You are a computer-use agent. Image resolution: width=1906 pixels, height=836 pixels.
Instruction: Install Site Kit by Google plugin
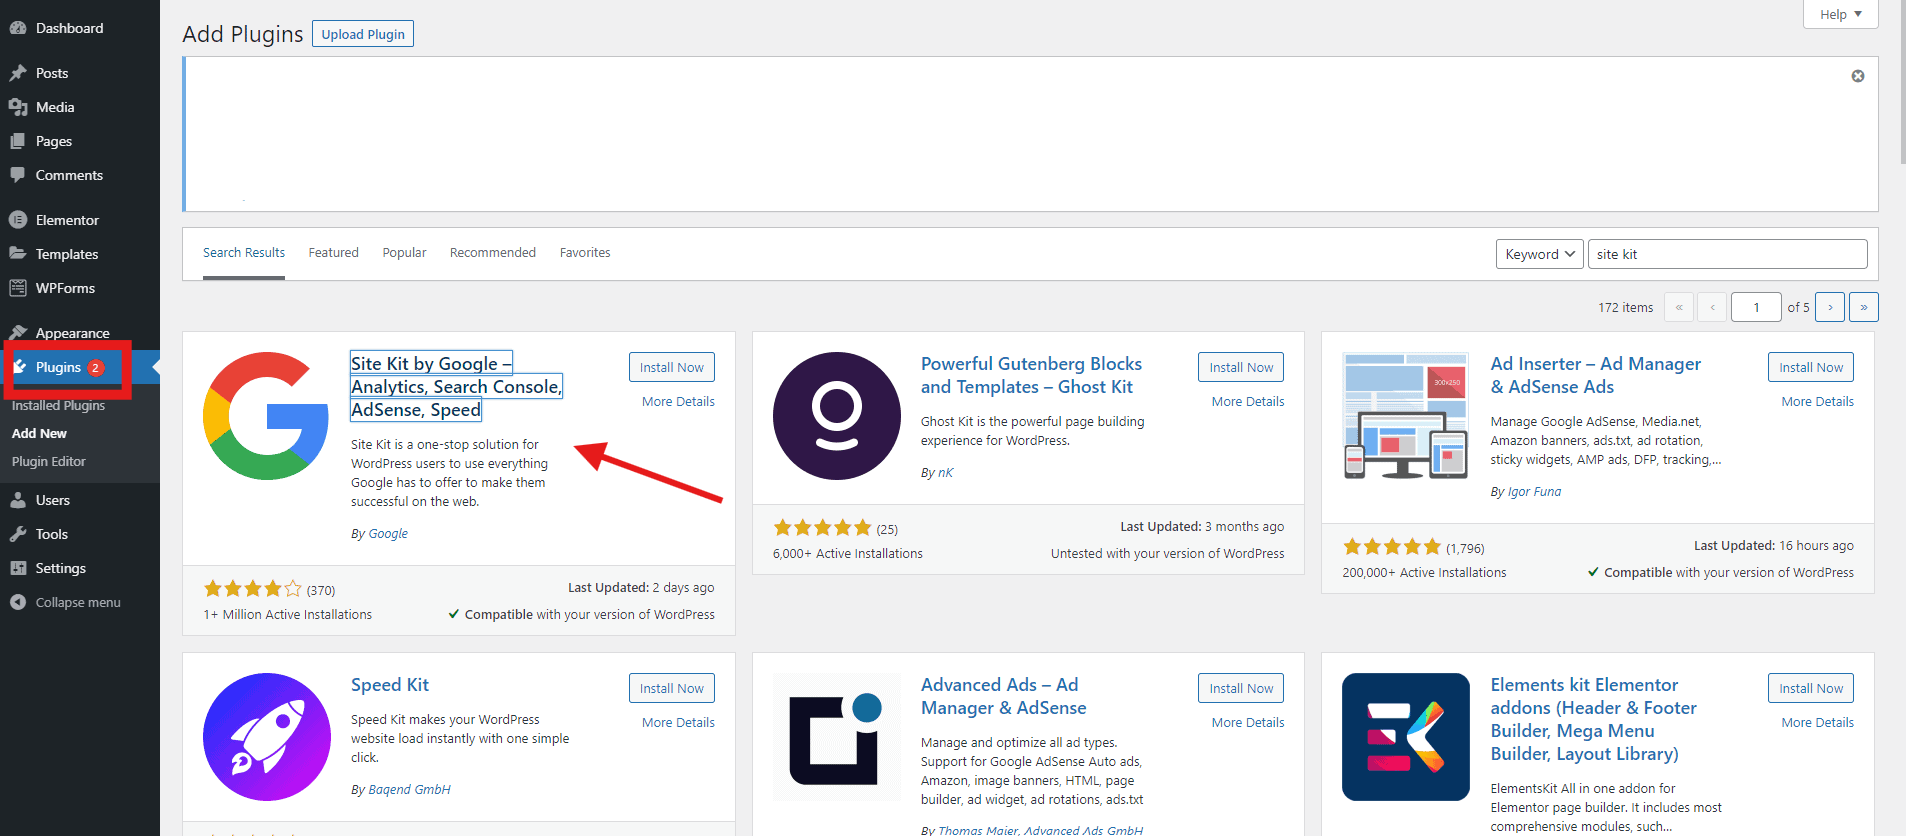672,367
